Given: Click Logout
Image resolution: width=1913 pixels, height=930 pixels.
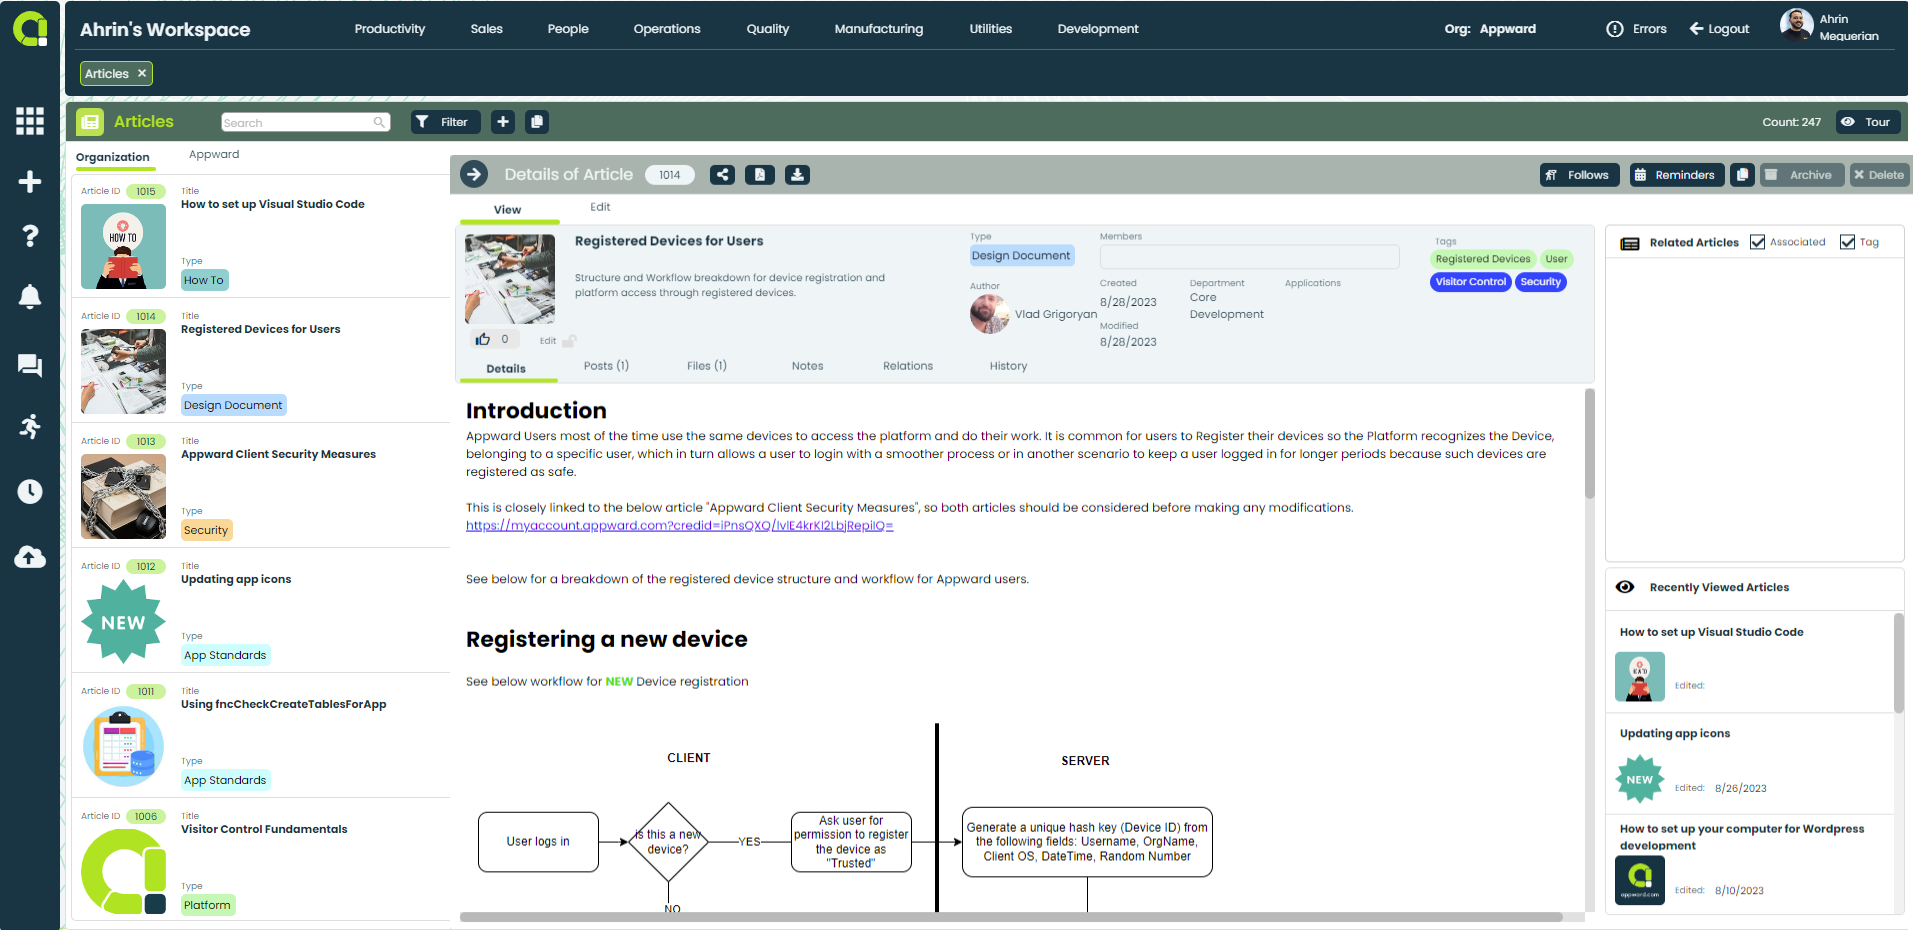Looking at the screenshot, I should pyautogui.click(x=1720, y=29).
